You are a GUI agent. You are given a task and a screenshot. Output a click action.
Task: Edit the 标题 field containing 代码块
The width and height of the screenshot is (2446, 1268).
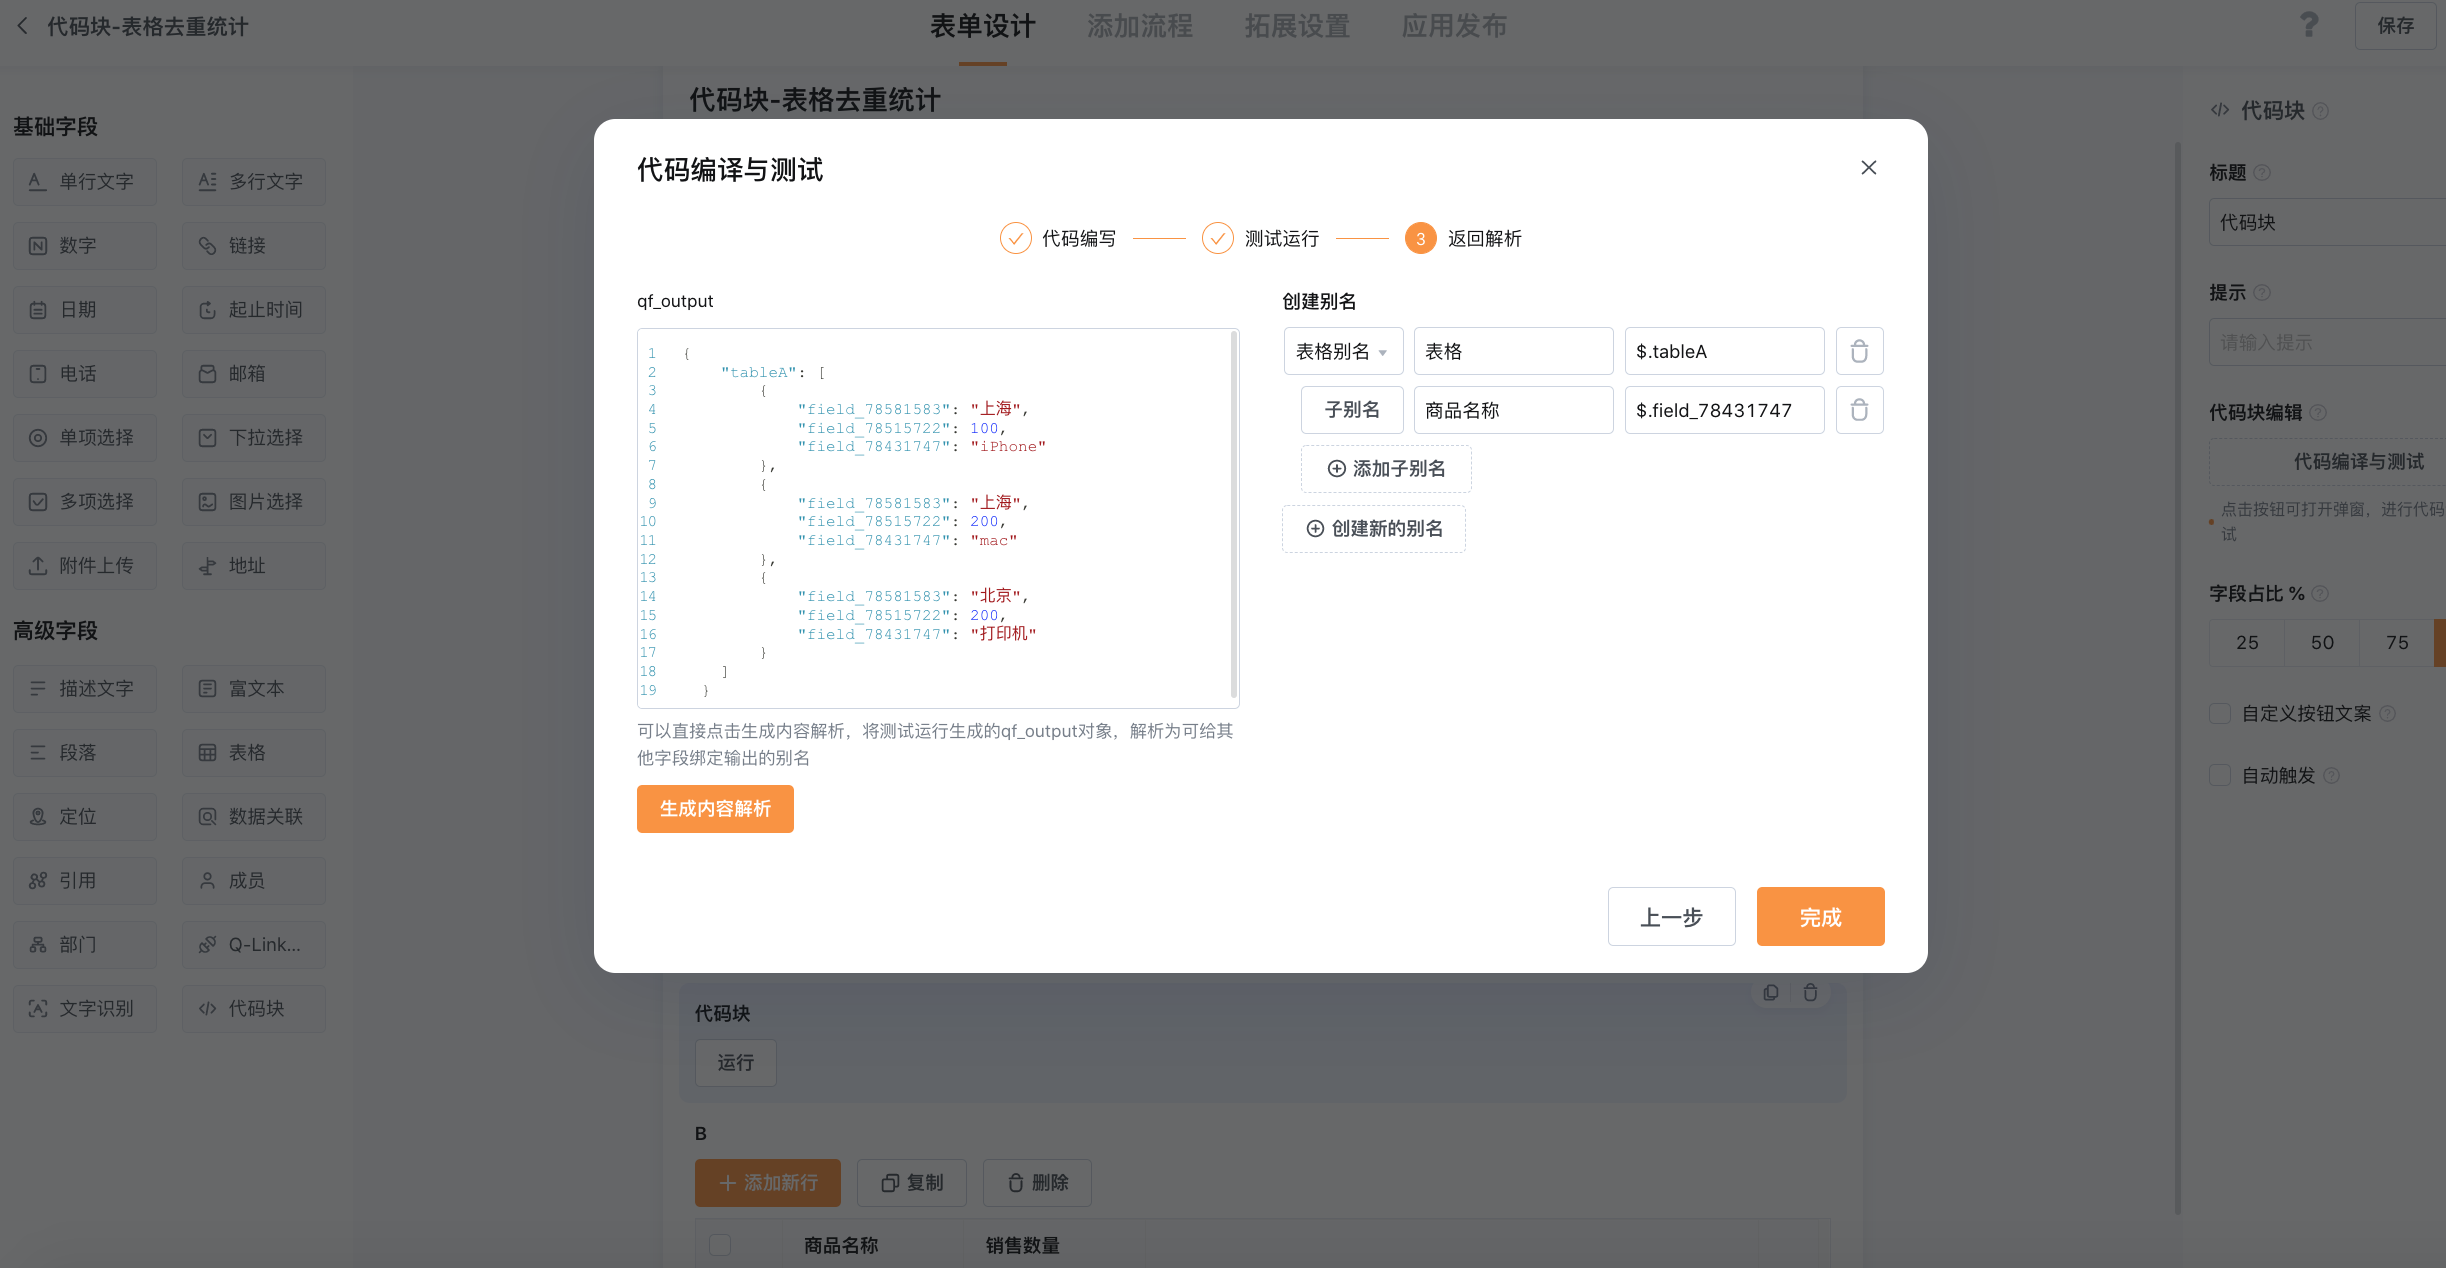pyautogui.click(x=2327, y=222)
